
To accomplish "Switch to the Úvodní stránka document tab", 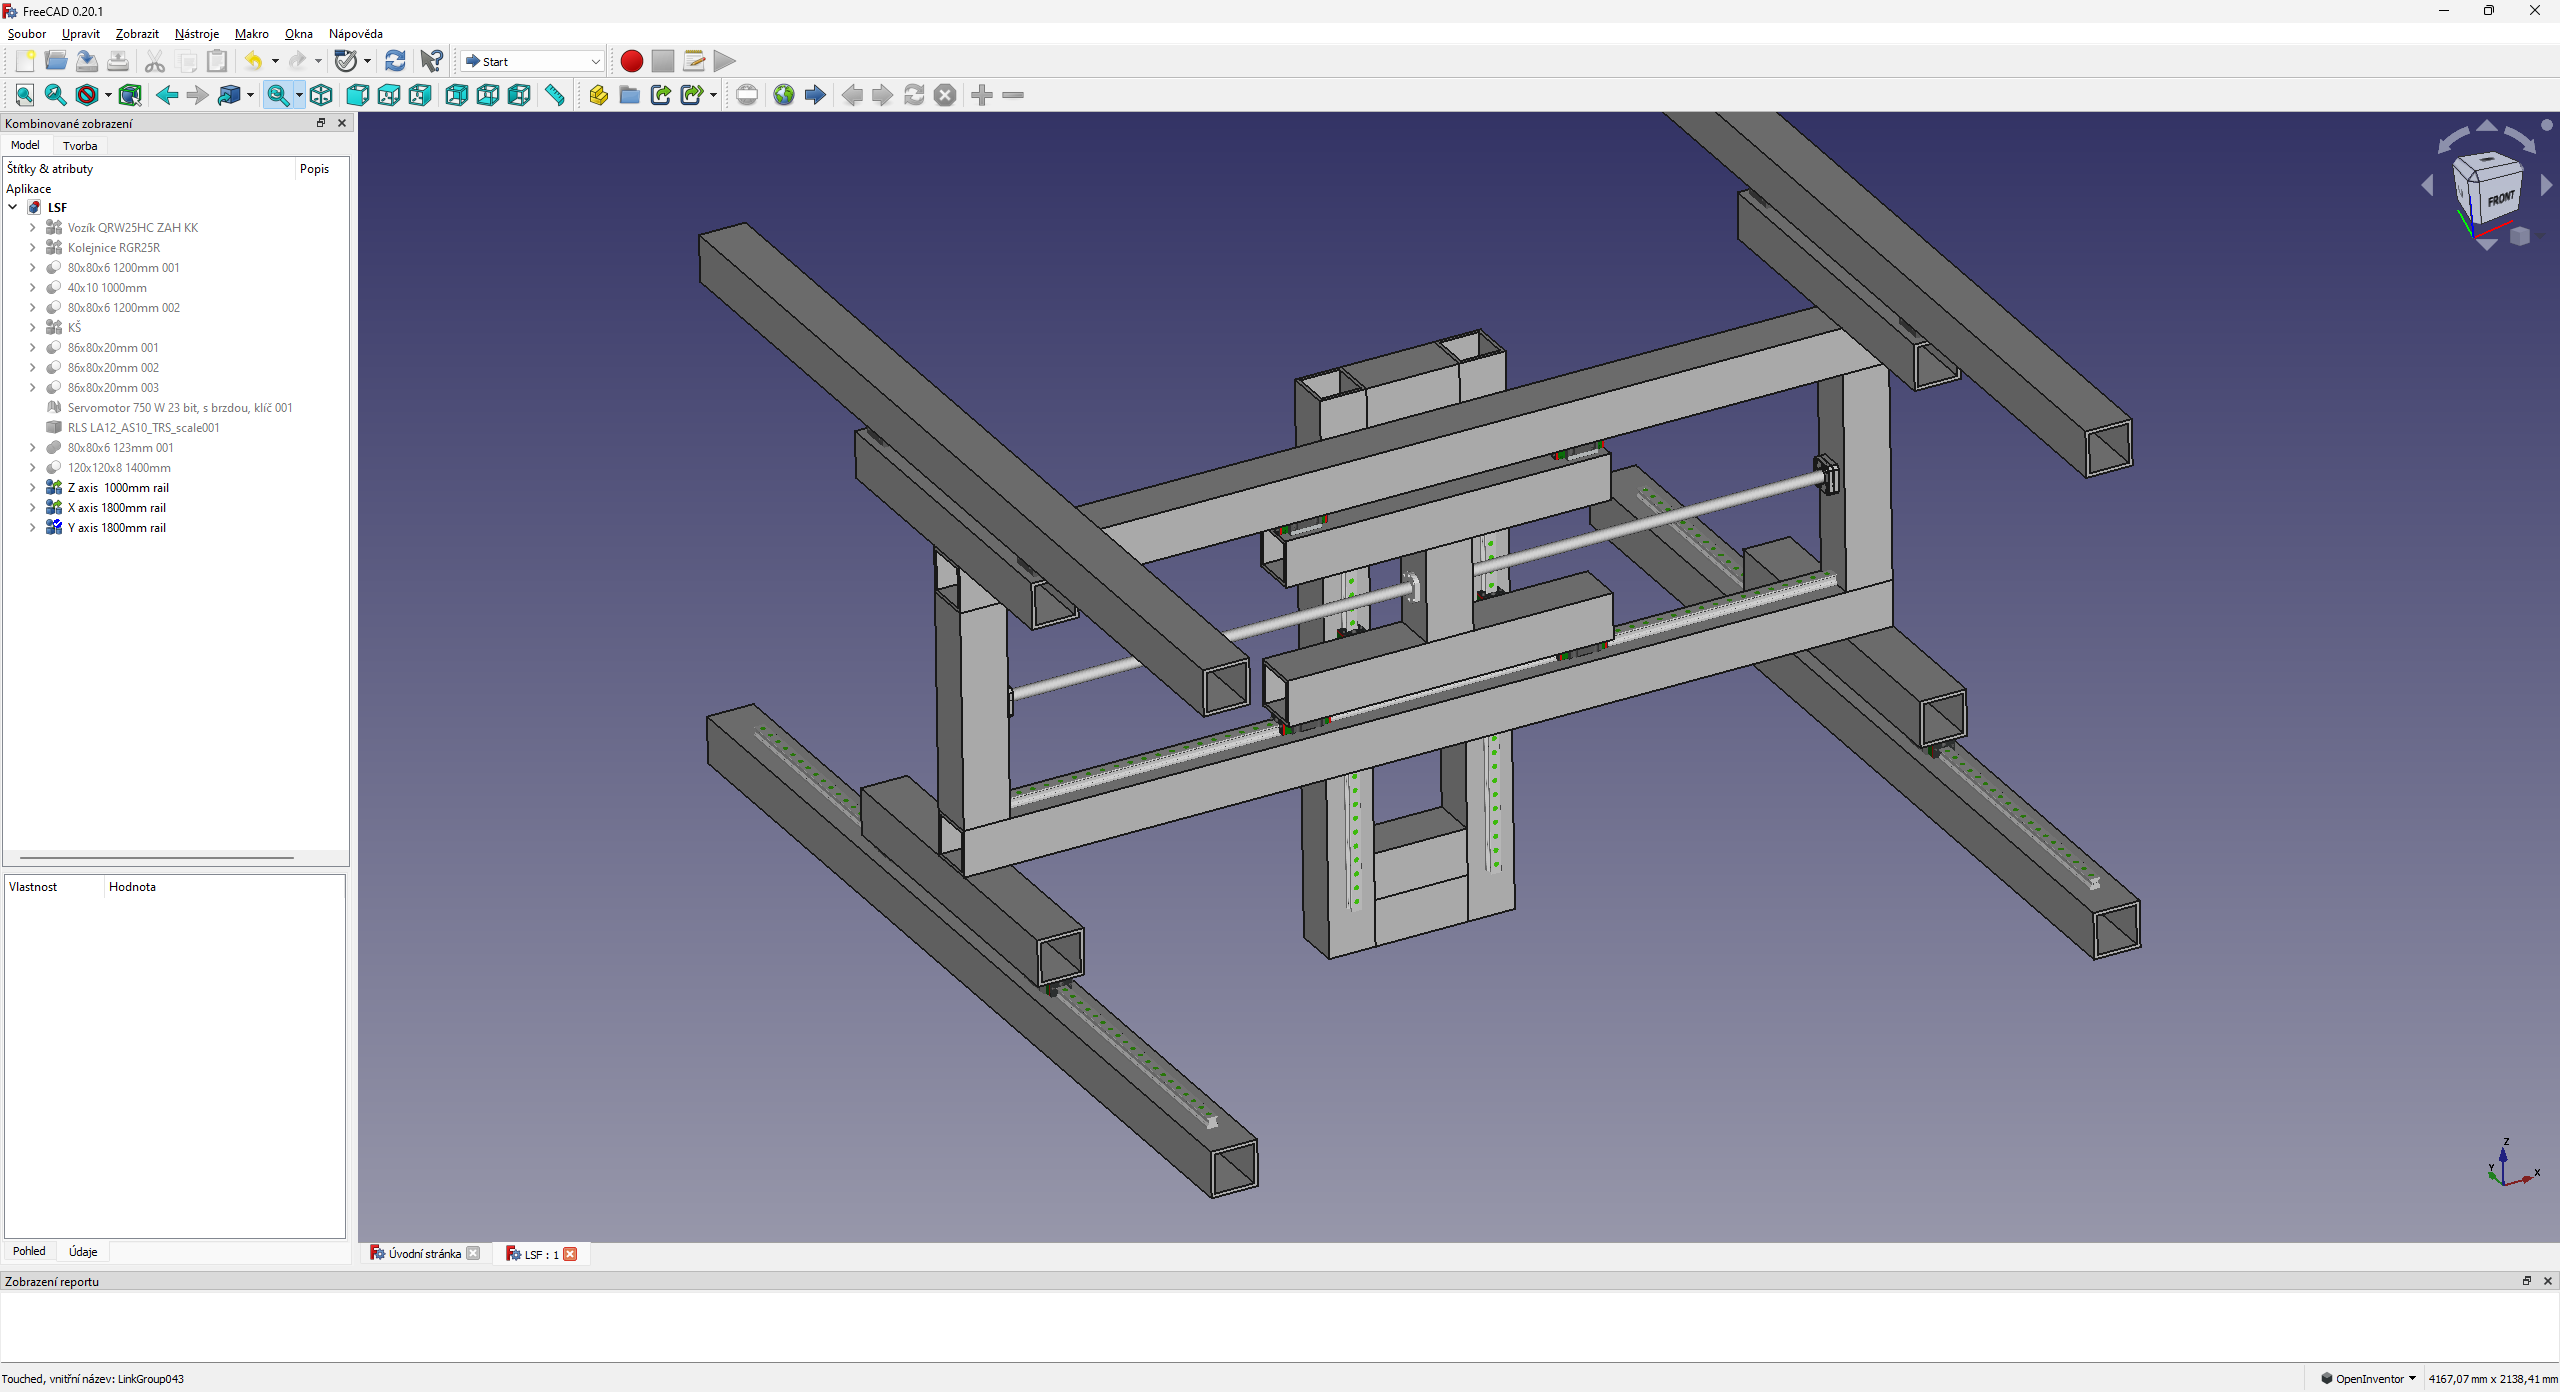I will coord(424,1254).
